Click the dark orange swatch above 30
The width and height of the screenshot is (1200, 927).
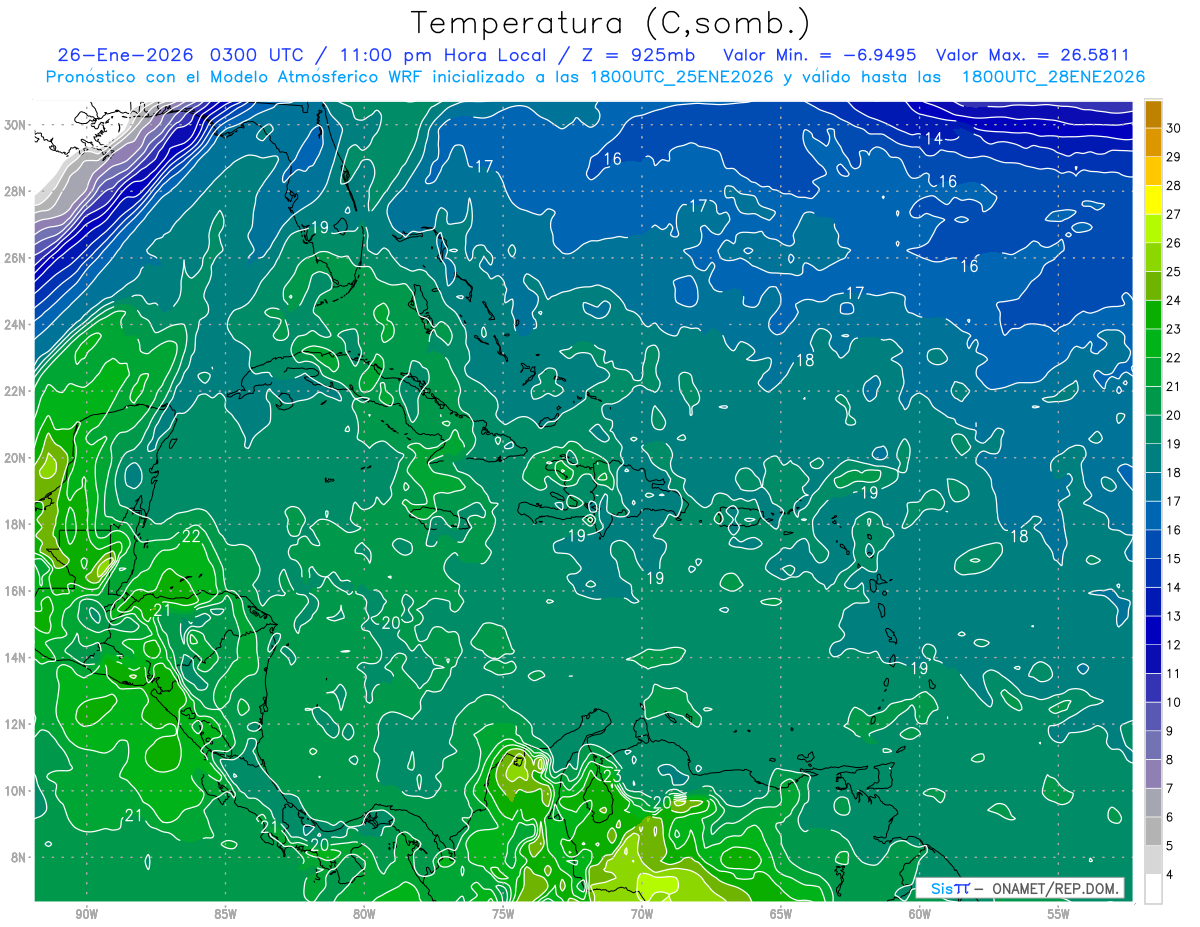(x=1153, y=114)
